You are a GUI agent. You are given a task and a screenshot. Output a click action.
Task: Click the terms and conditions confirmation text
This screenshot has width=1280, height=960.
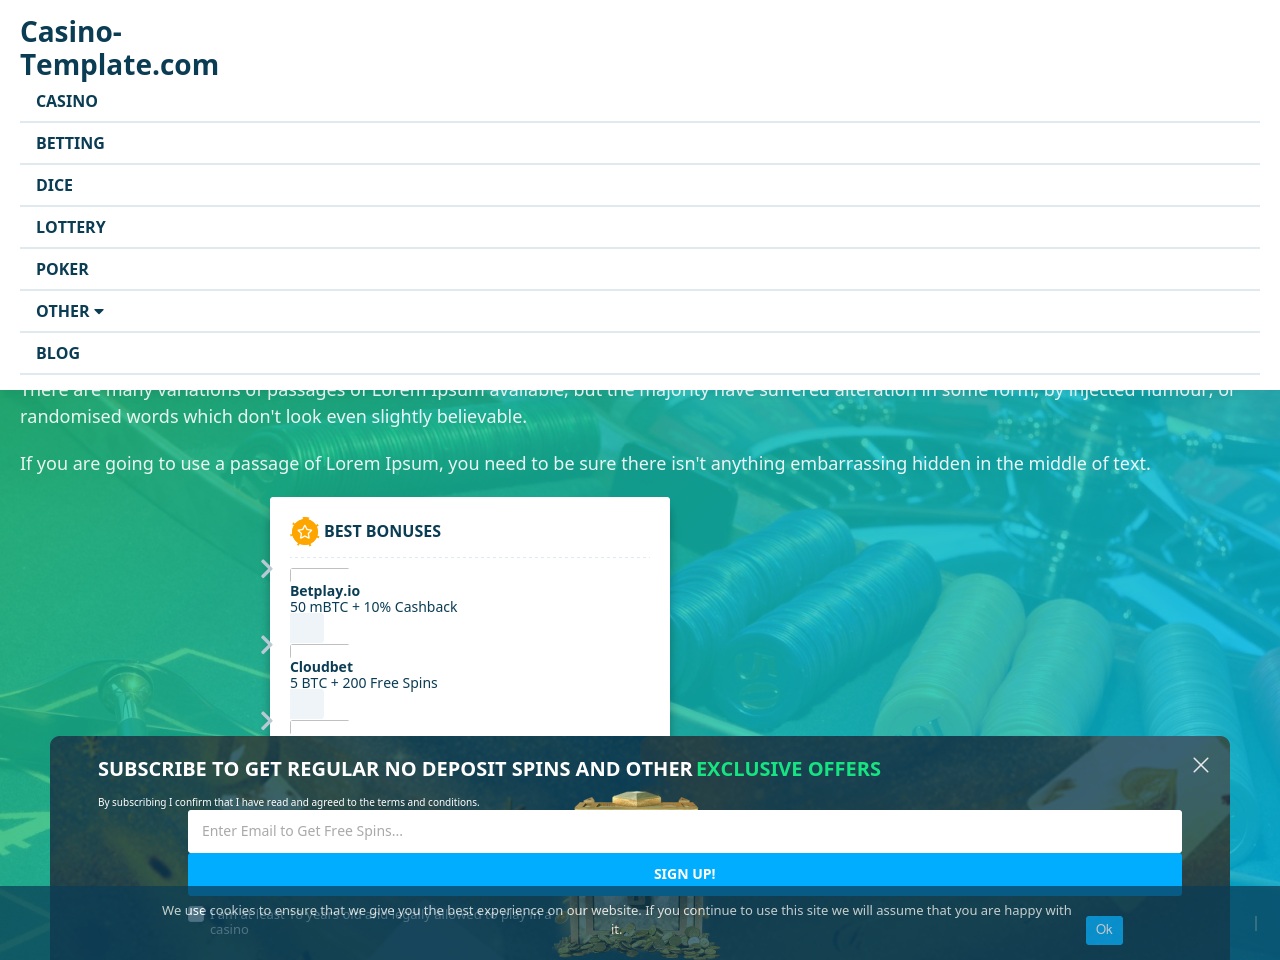(289, 802)
